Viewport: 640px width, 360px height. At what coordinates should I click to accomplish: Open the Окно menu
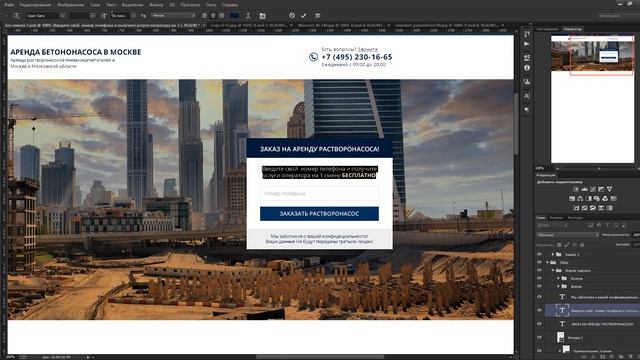coord(211,5)
